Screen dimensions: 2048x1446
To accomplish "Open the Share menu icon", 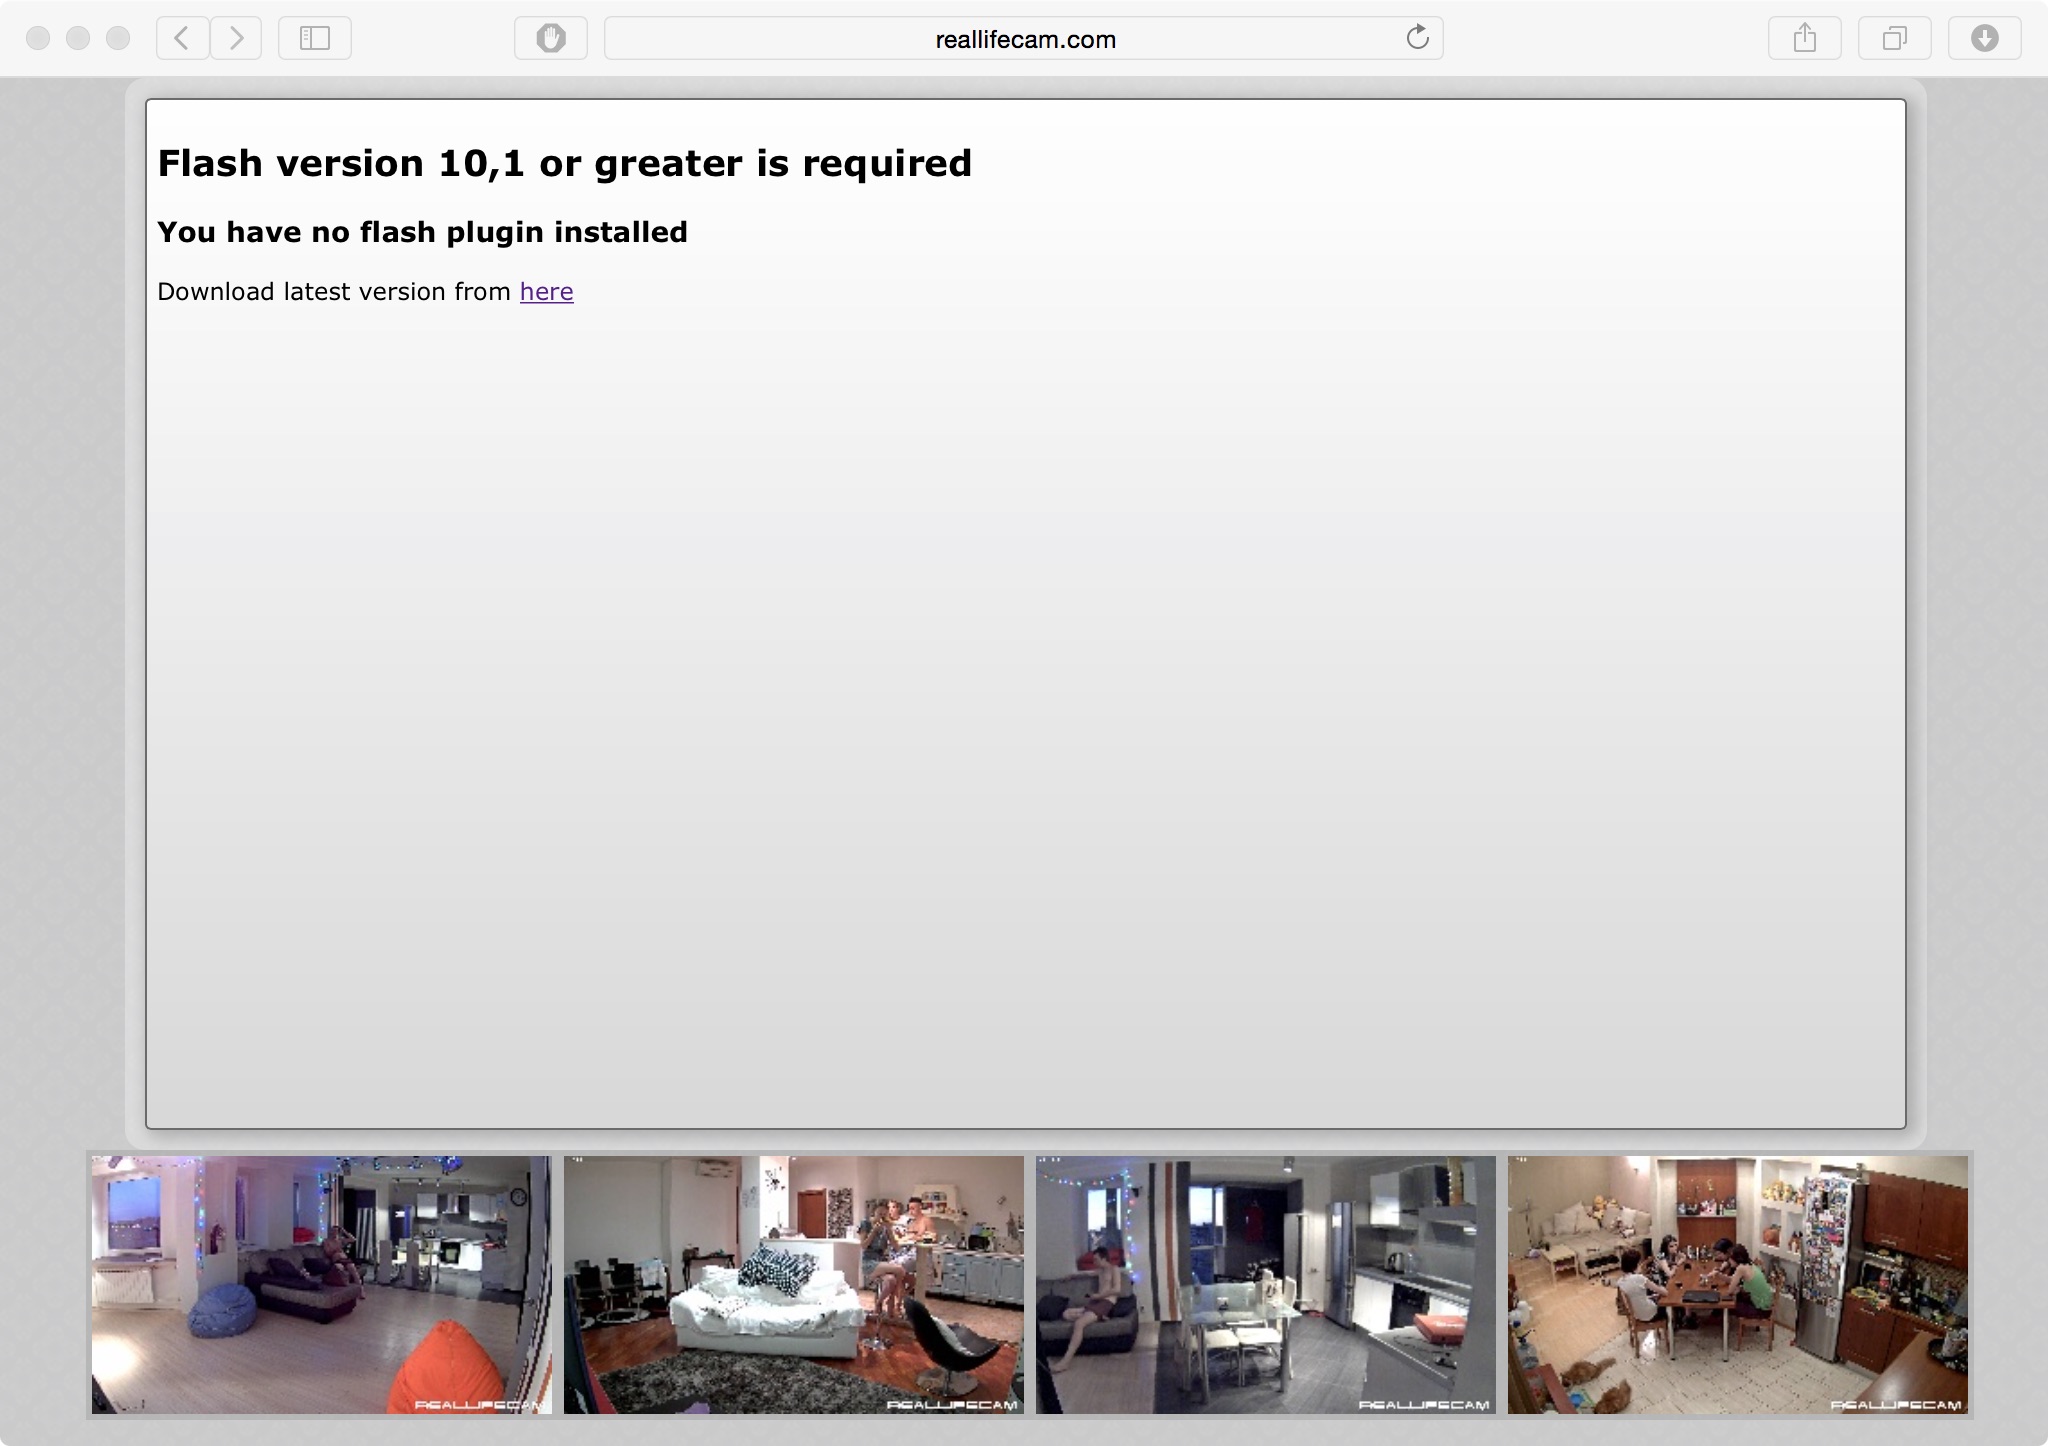I will point(1804,39).
